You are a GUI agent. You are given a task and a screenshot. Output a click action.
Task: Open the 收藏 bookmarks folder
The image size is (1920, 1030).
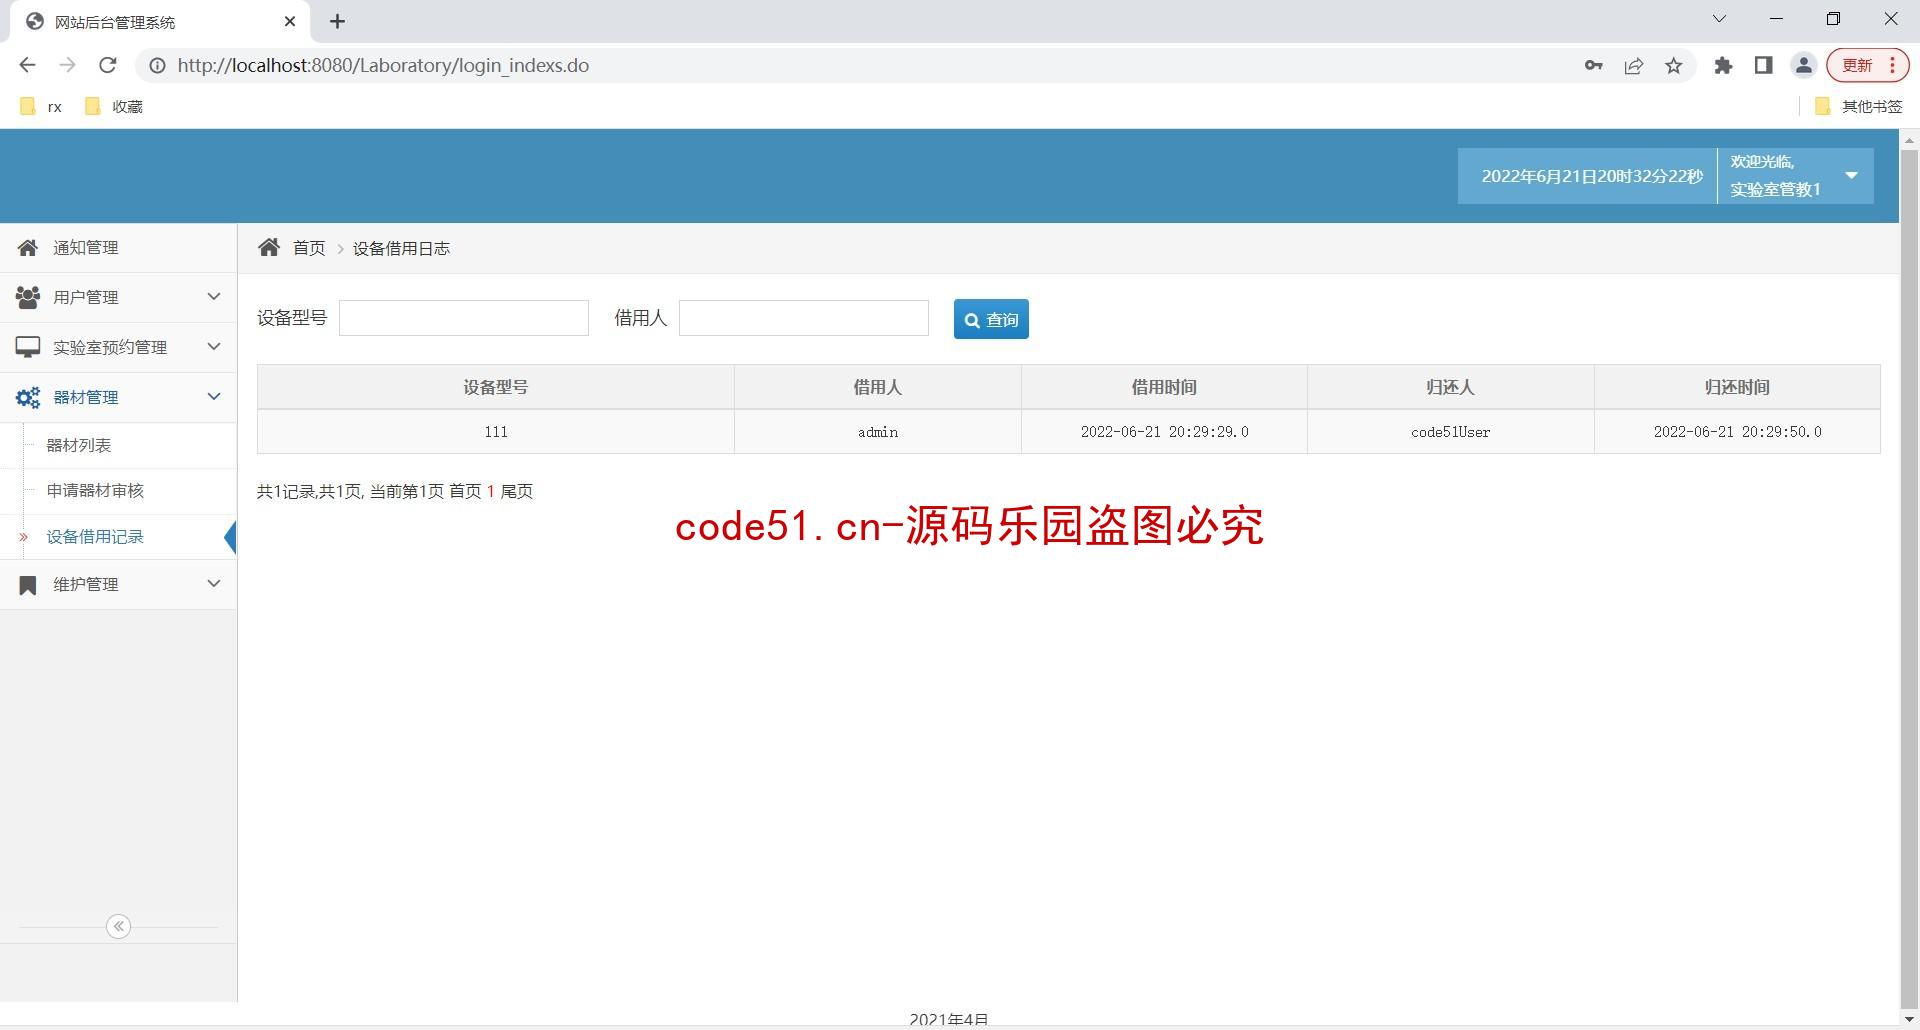(114, 106)
